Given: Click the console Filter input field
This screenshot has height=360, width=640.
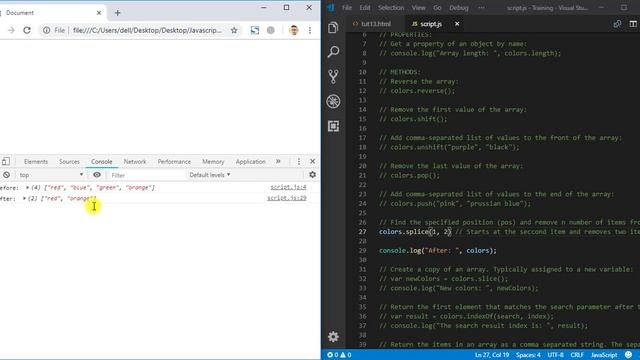Looking at the screenshot, I should point(147,175).
